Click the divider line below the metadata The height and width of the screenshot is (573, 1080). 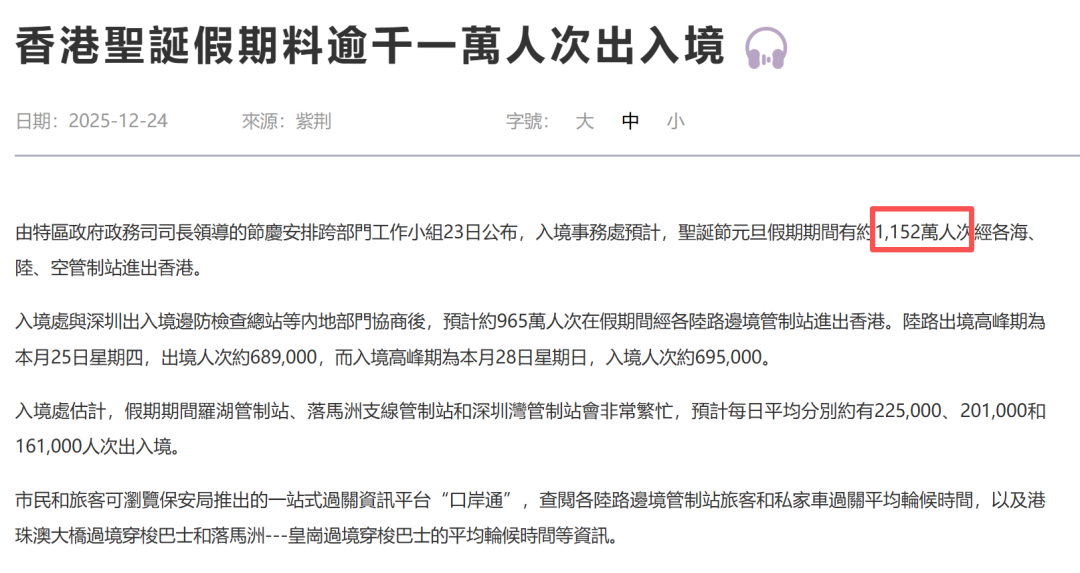pyautogui.click(x=540, y=156)
